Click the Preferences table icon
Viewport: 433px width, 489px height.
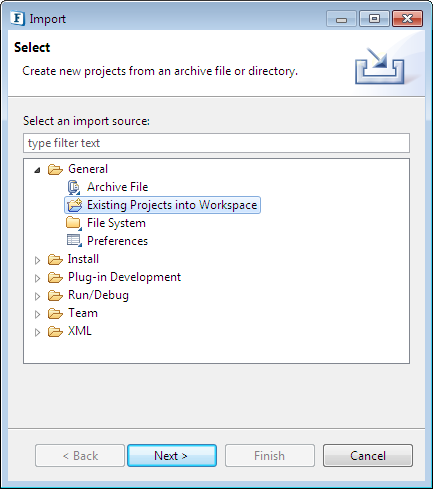[74, 241]
